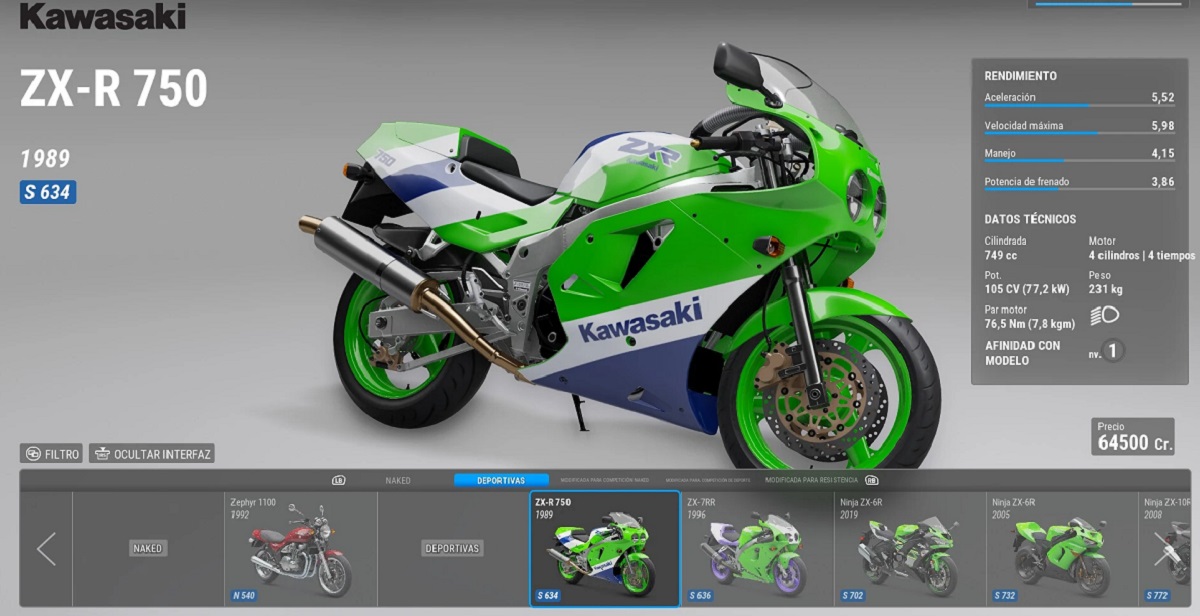Viewport: 1200px width, 616px height.
Task: Click the N 540 badge on Zephyr card
Action: pos(243,595)
